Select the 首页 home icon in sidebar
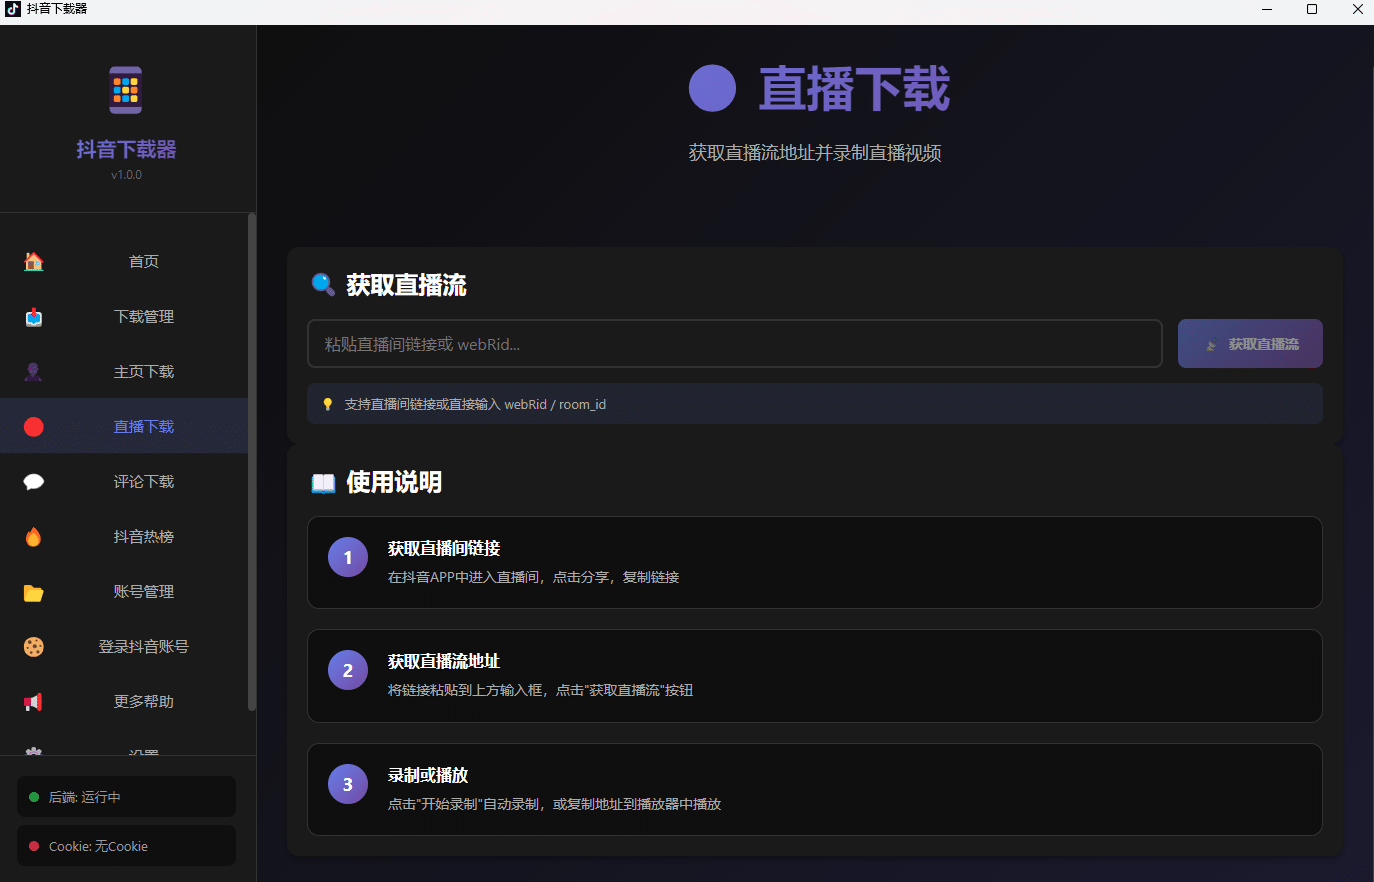The width and height of the screenshot is (1374, 882). point(33,261)
